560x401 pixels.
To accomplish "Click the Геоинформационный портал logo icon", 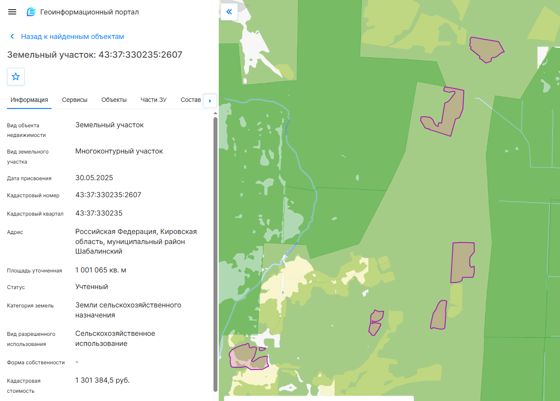I will pyautogui.click(x=31, y=12).
